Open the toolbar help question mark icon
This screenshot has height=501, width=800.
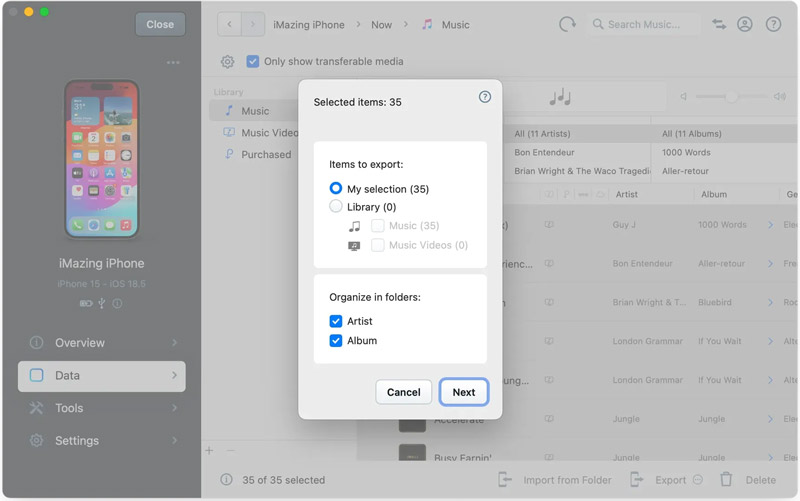(773, 24)
